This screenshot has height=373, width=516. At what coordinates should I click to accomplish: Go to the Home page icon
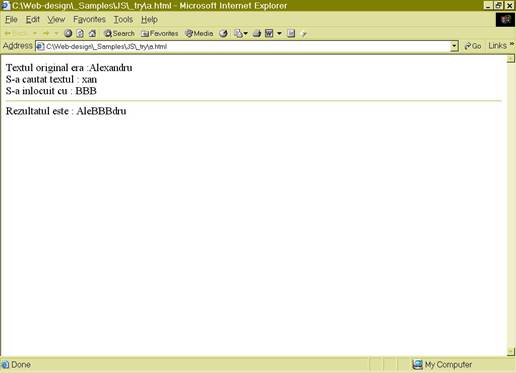[x=92, y=33]
